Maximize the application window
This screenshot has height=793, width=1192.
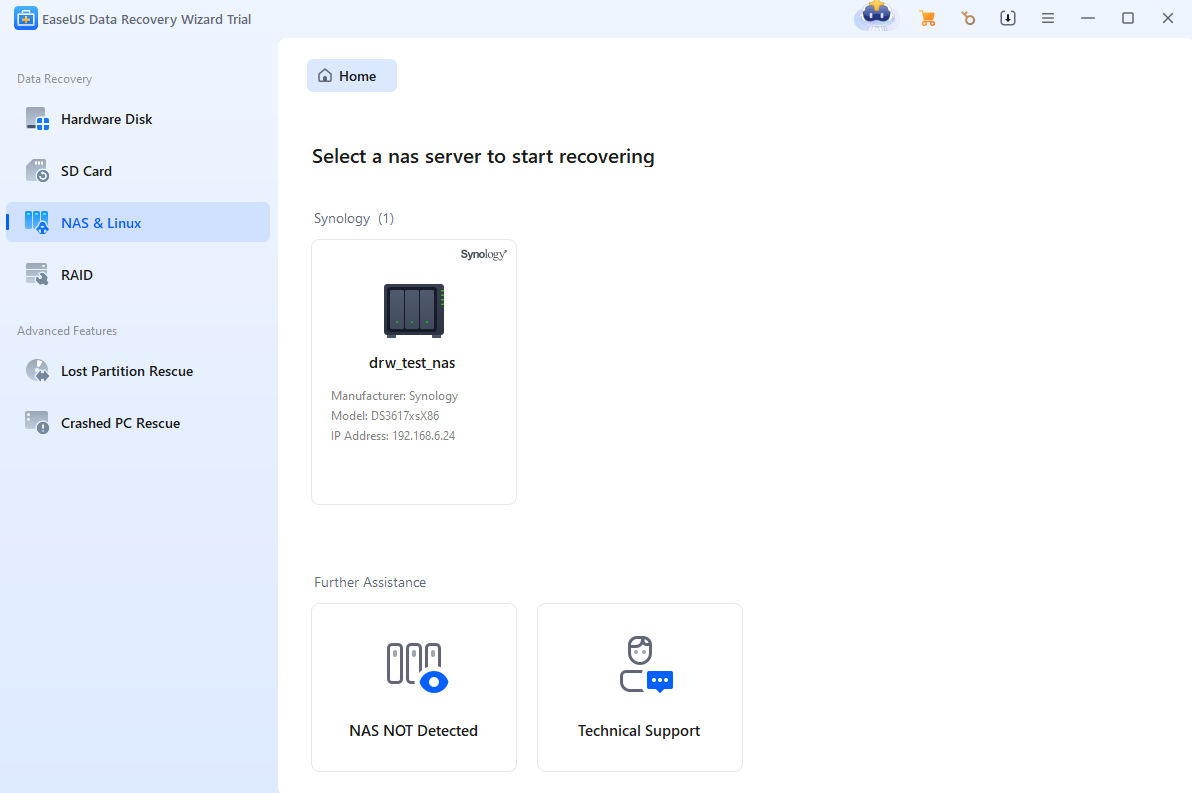pos(1128,18)
